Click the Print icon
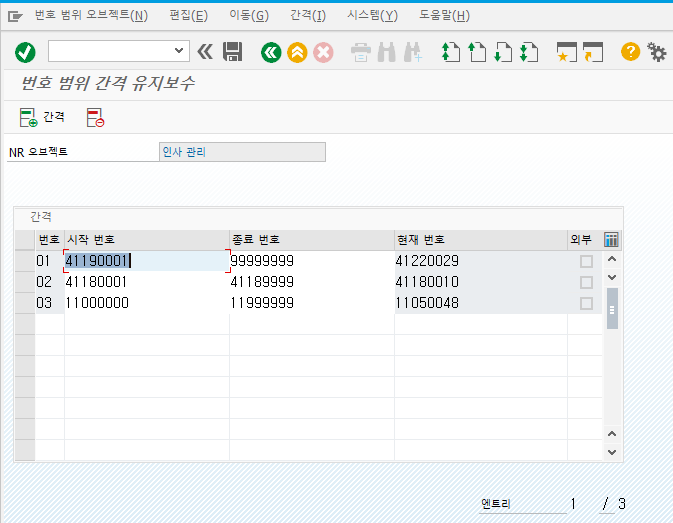Screen dimensions: 673x523 click(361, 52)
